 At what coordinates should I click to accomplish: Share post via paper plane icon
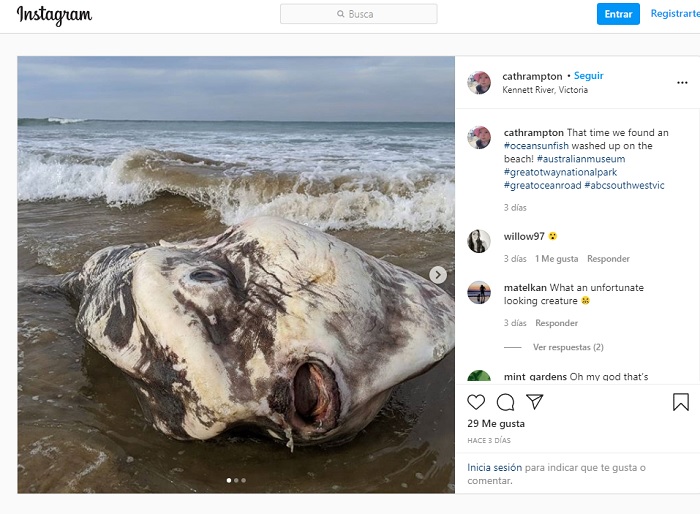pyautogui.click(x=535, y=402)
